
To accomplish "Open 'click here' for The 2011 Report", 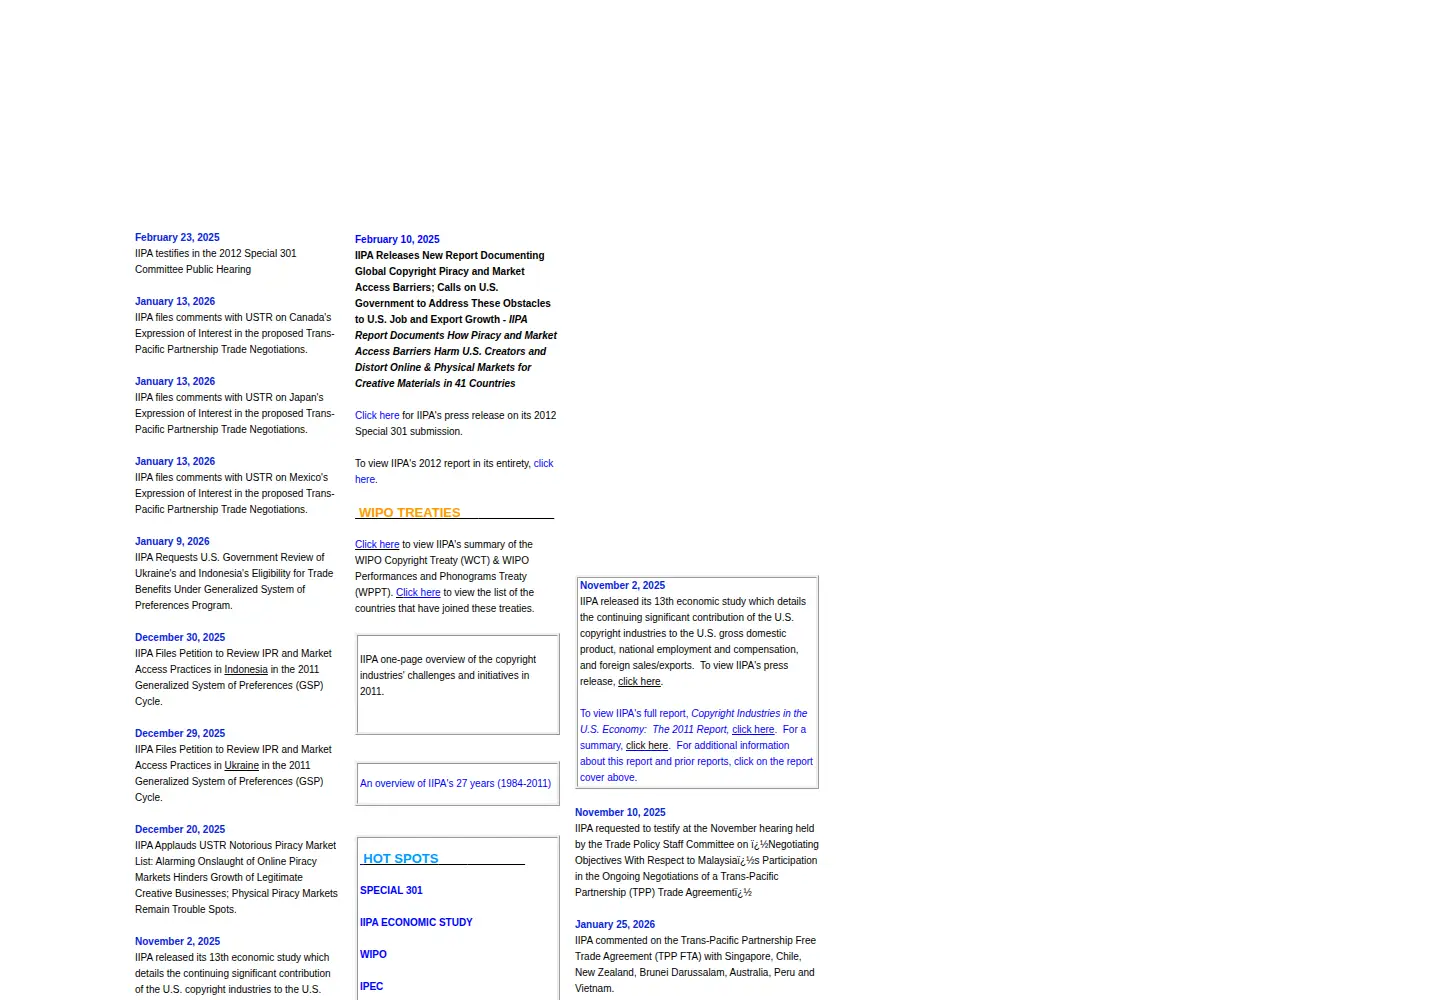I will [x=753, y=729].
